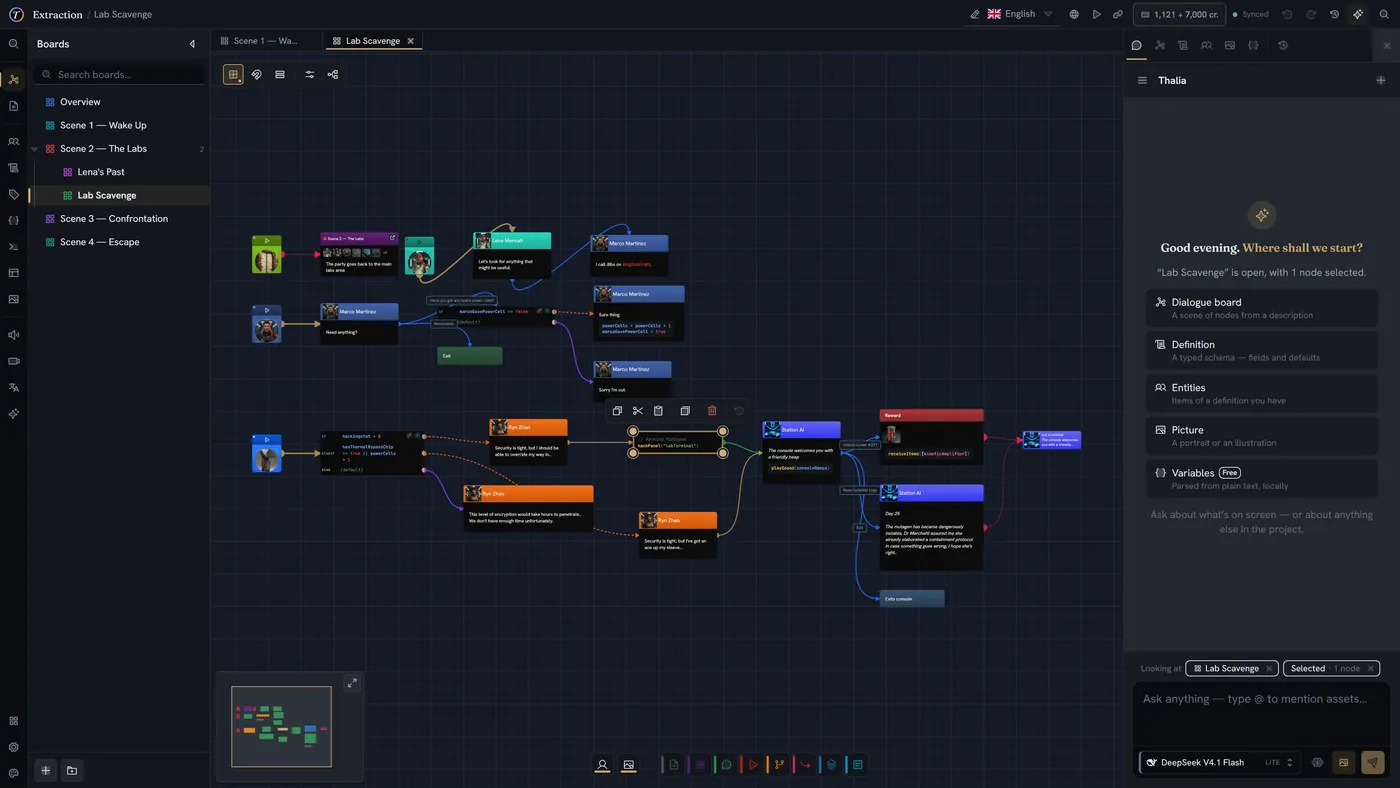Image resolution: width=1400 pixels, height=788 pixels.
Task: Expand the minimap to full view
Action: tap(352, 683)
